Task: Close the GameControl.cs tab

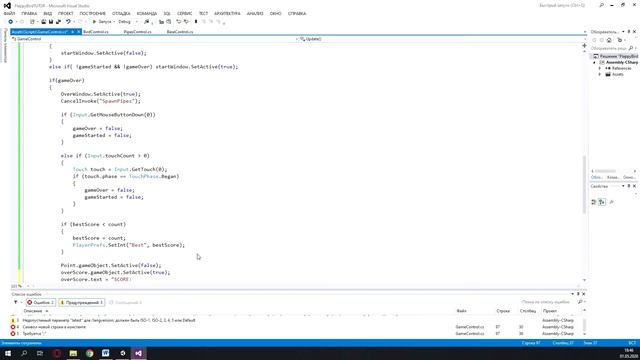Action: [79, 32]
